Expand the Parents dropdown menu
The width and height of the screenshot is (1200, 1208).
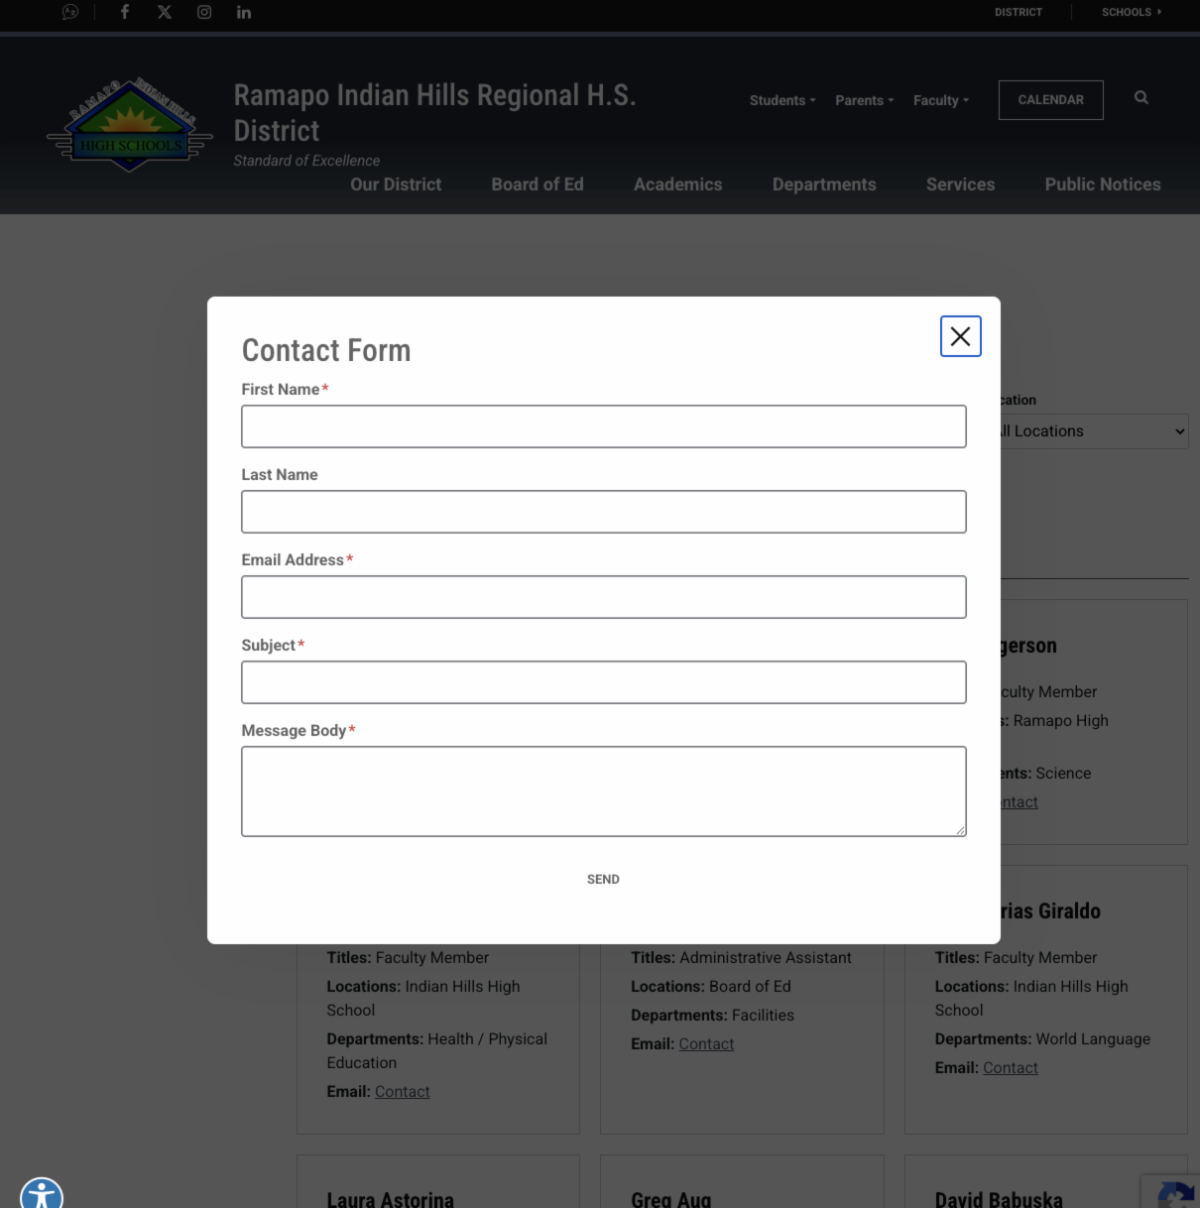[864, 100]
